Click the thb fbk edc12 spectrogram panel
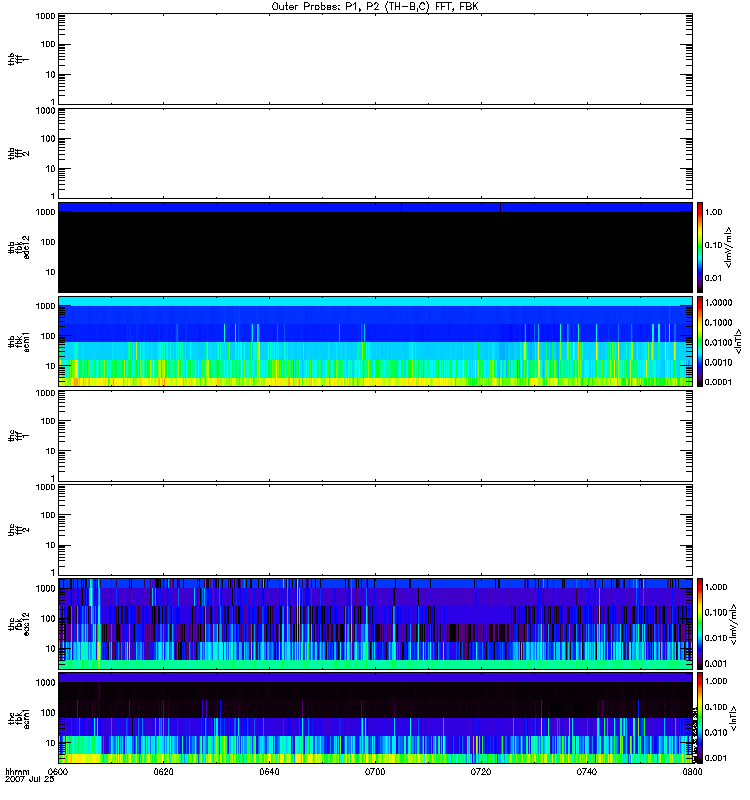Image resolution: width=750 pixels, height=800 pixels. [x=375, y=246]
